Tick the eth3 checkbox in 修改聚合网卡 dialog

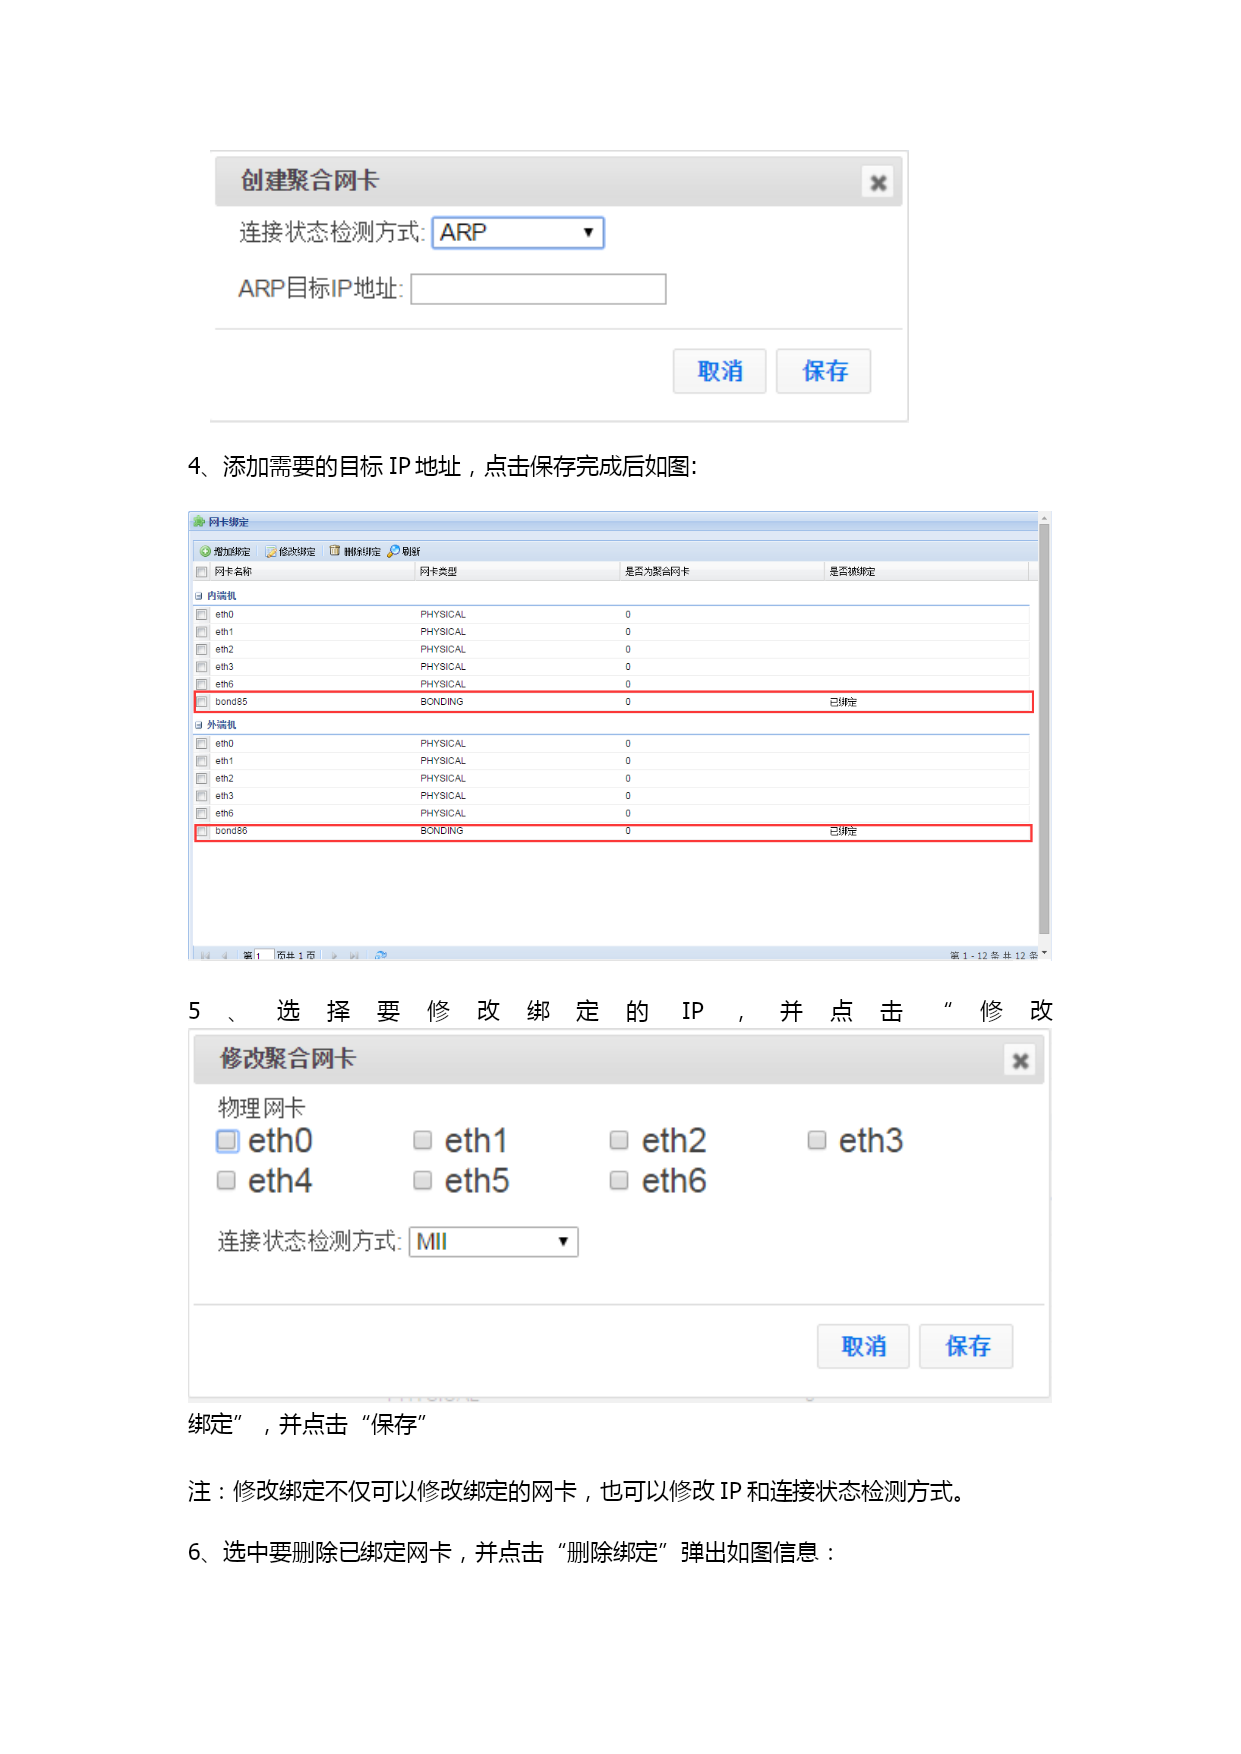click(x=817, y=1141)
